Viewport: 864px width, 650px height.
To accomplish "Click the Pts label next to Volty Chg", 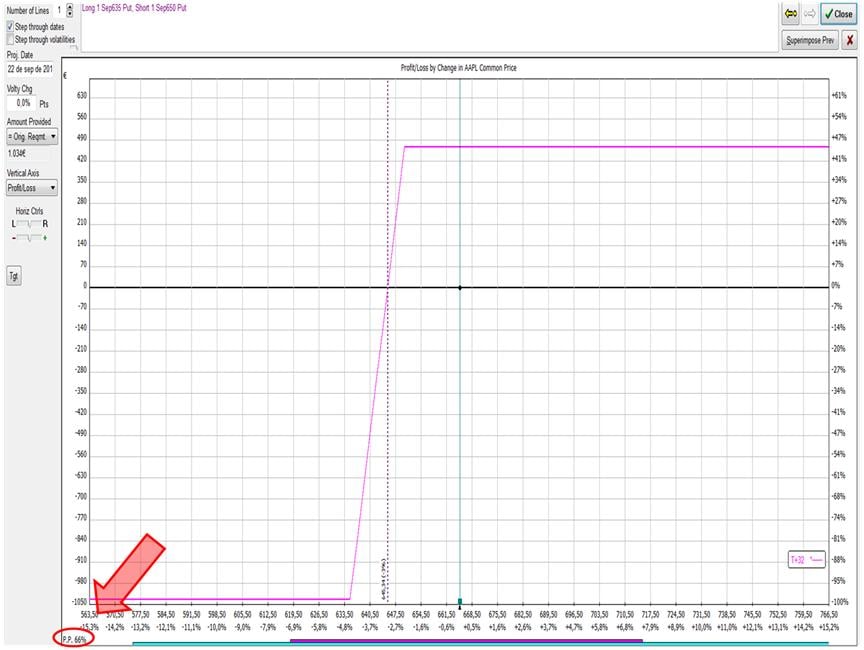I will pos(44,104).
